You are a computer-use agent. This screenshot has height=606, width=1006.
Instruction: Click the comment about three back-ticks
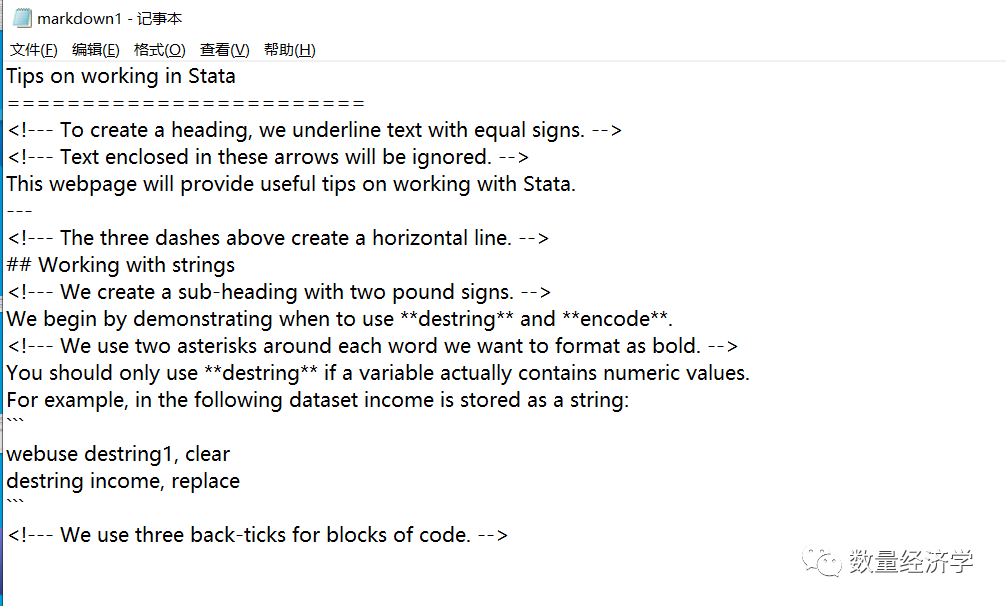click(x=255, y=534)
